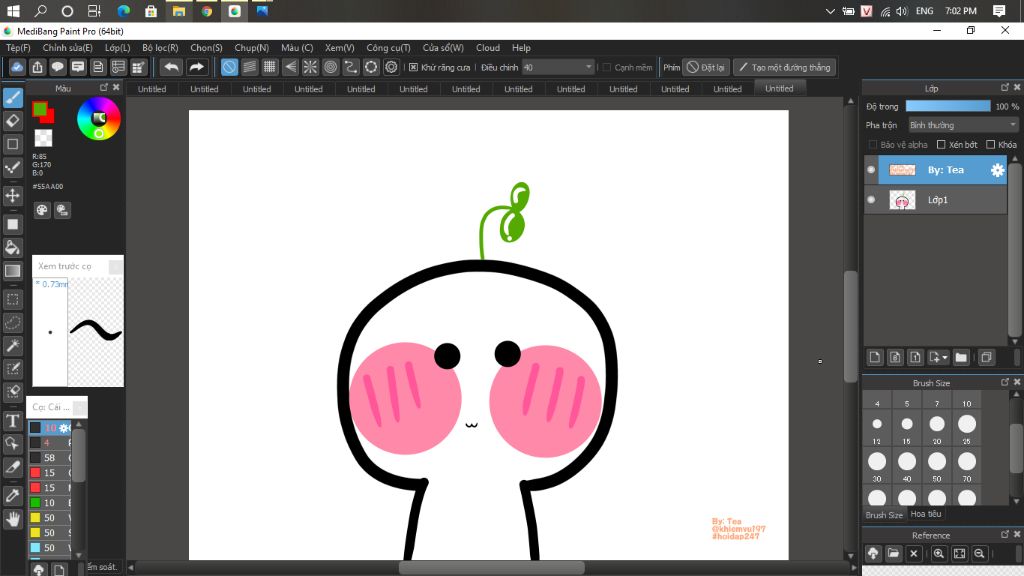This screenshot has width=1024, height=576.
Task: Adjust the Độ trong opacity slider
Action: 948,106
